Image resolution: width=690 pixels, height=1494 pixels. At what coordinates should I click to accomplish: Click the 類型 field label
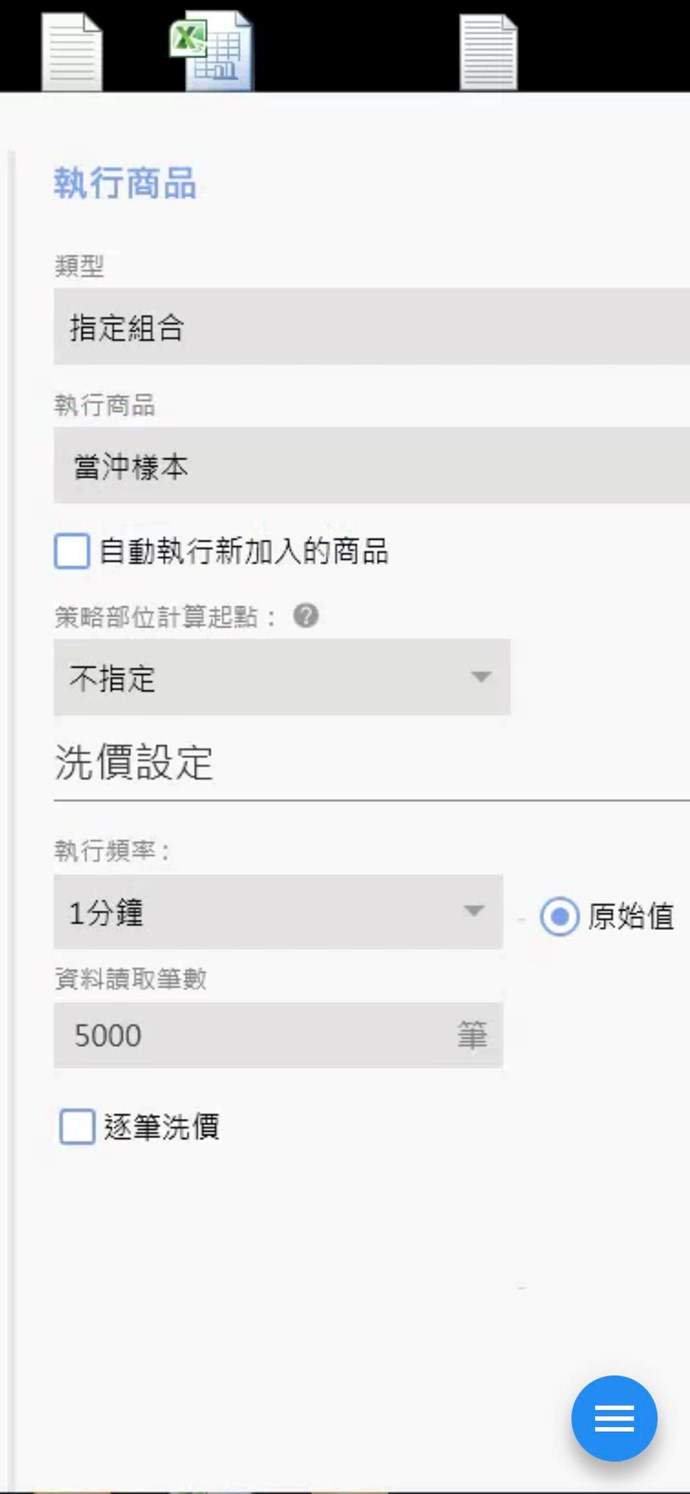tap(79, 266)
